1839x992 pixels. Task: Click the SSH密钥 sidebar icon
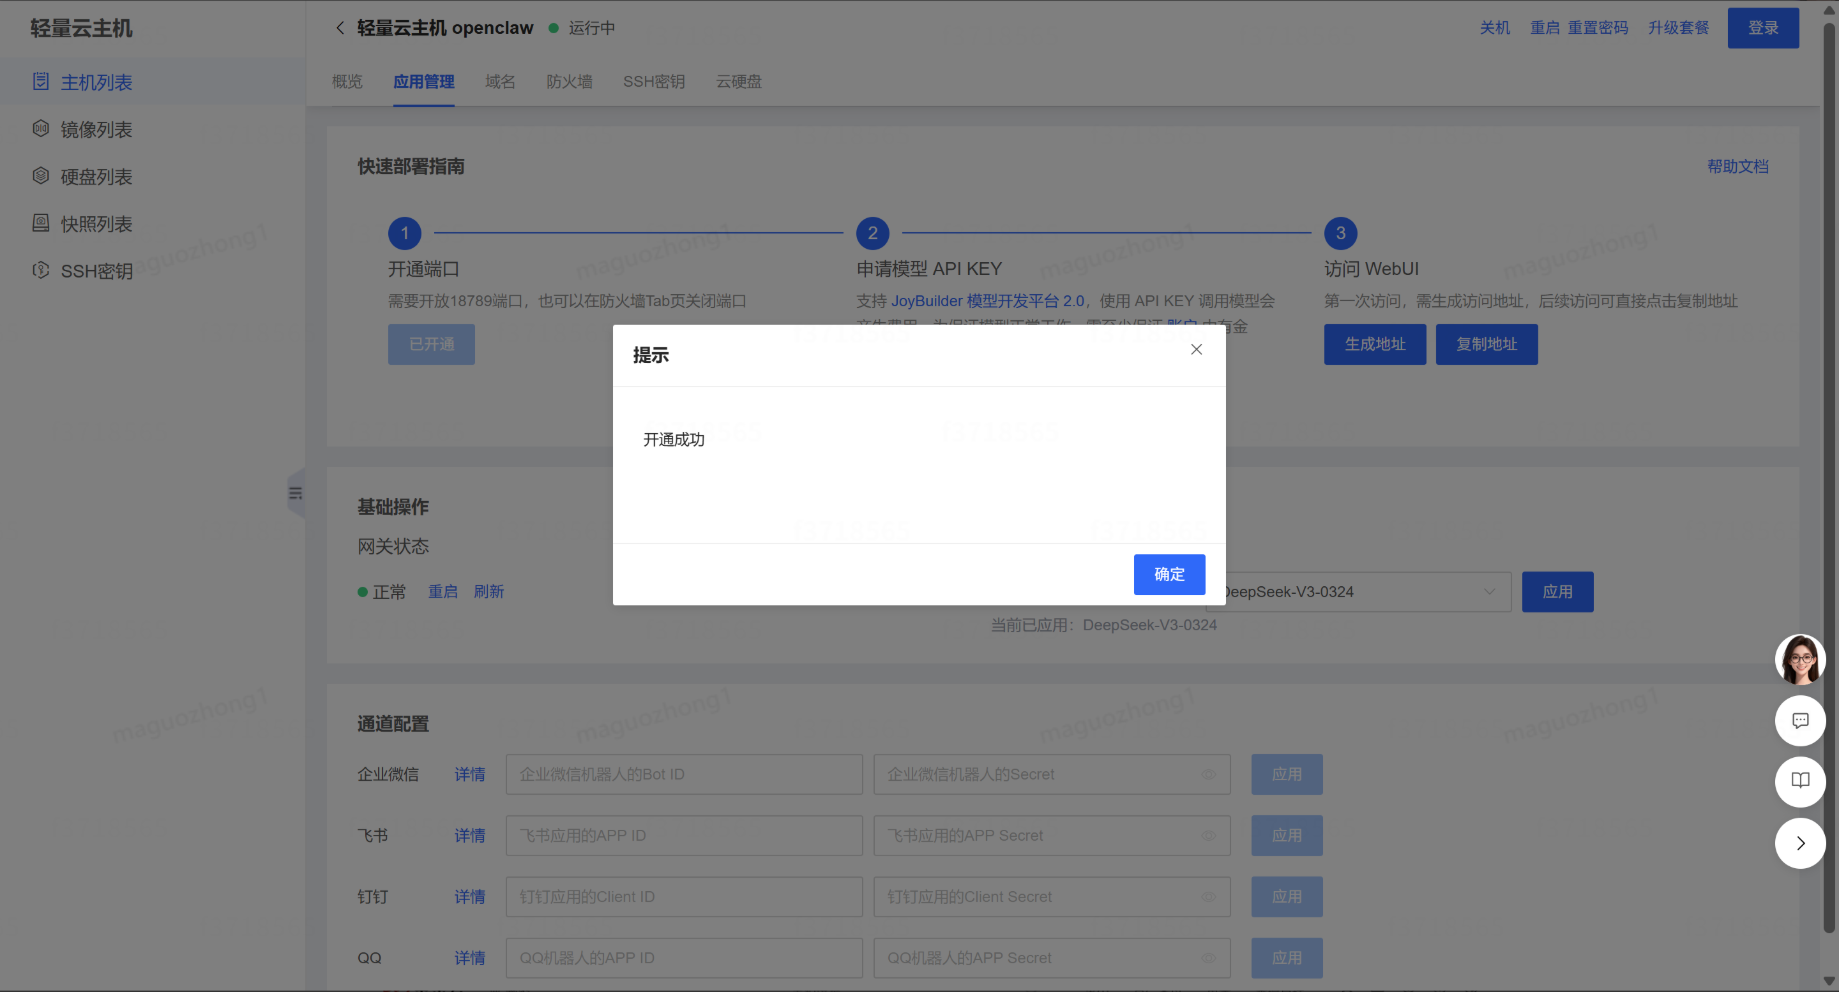tap(41, 270)
